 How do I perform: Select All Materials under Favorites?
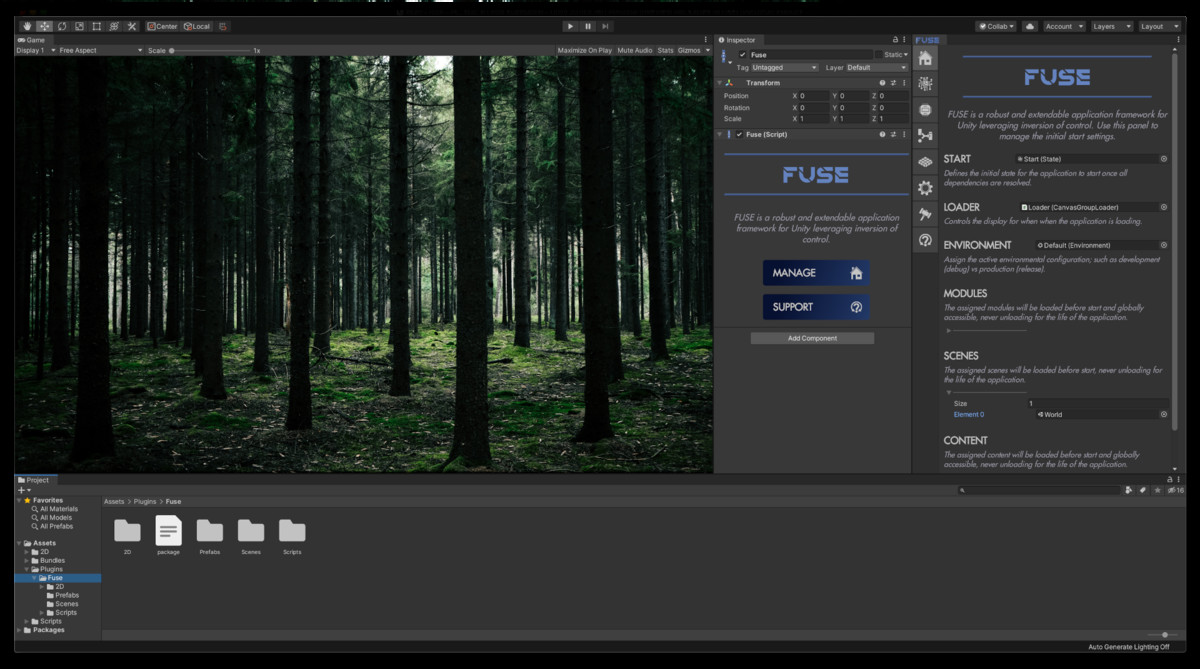click(58, 509)
